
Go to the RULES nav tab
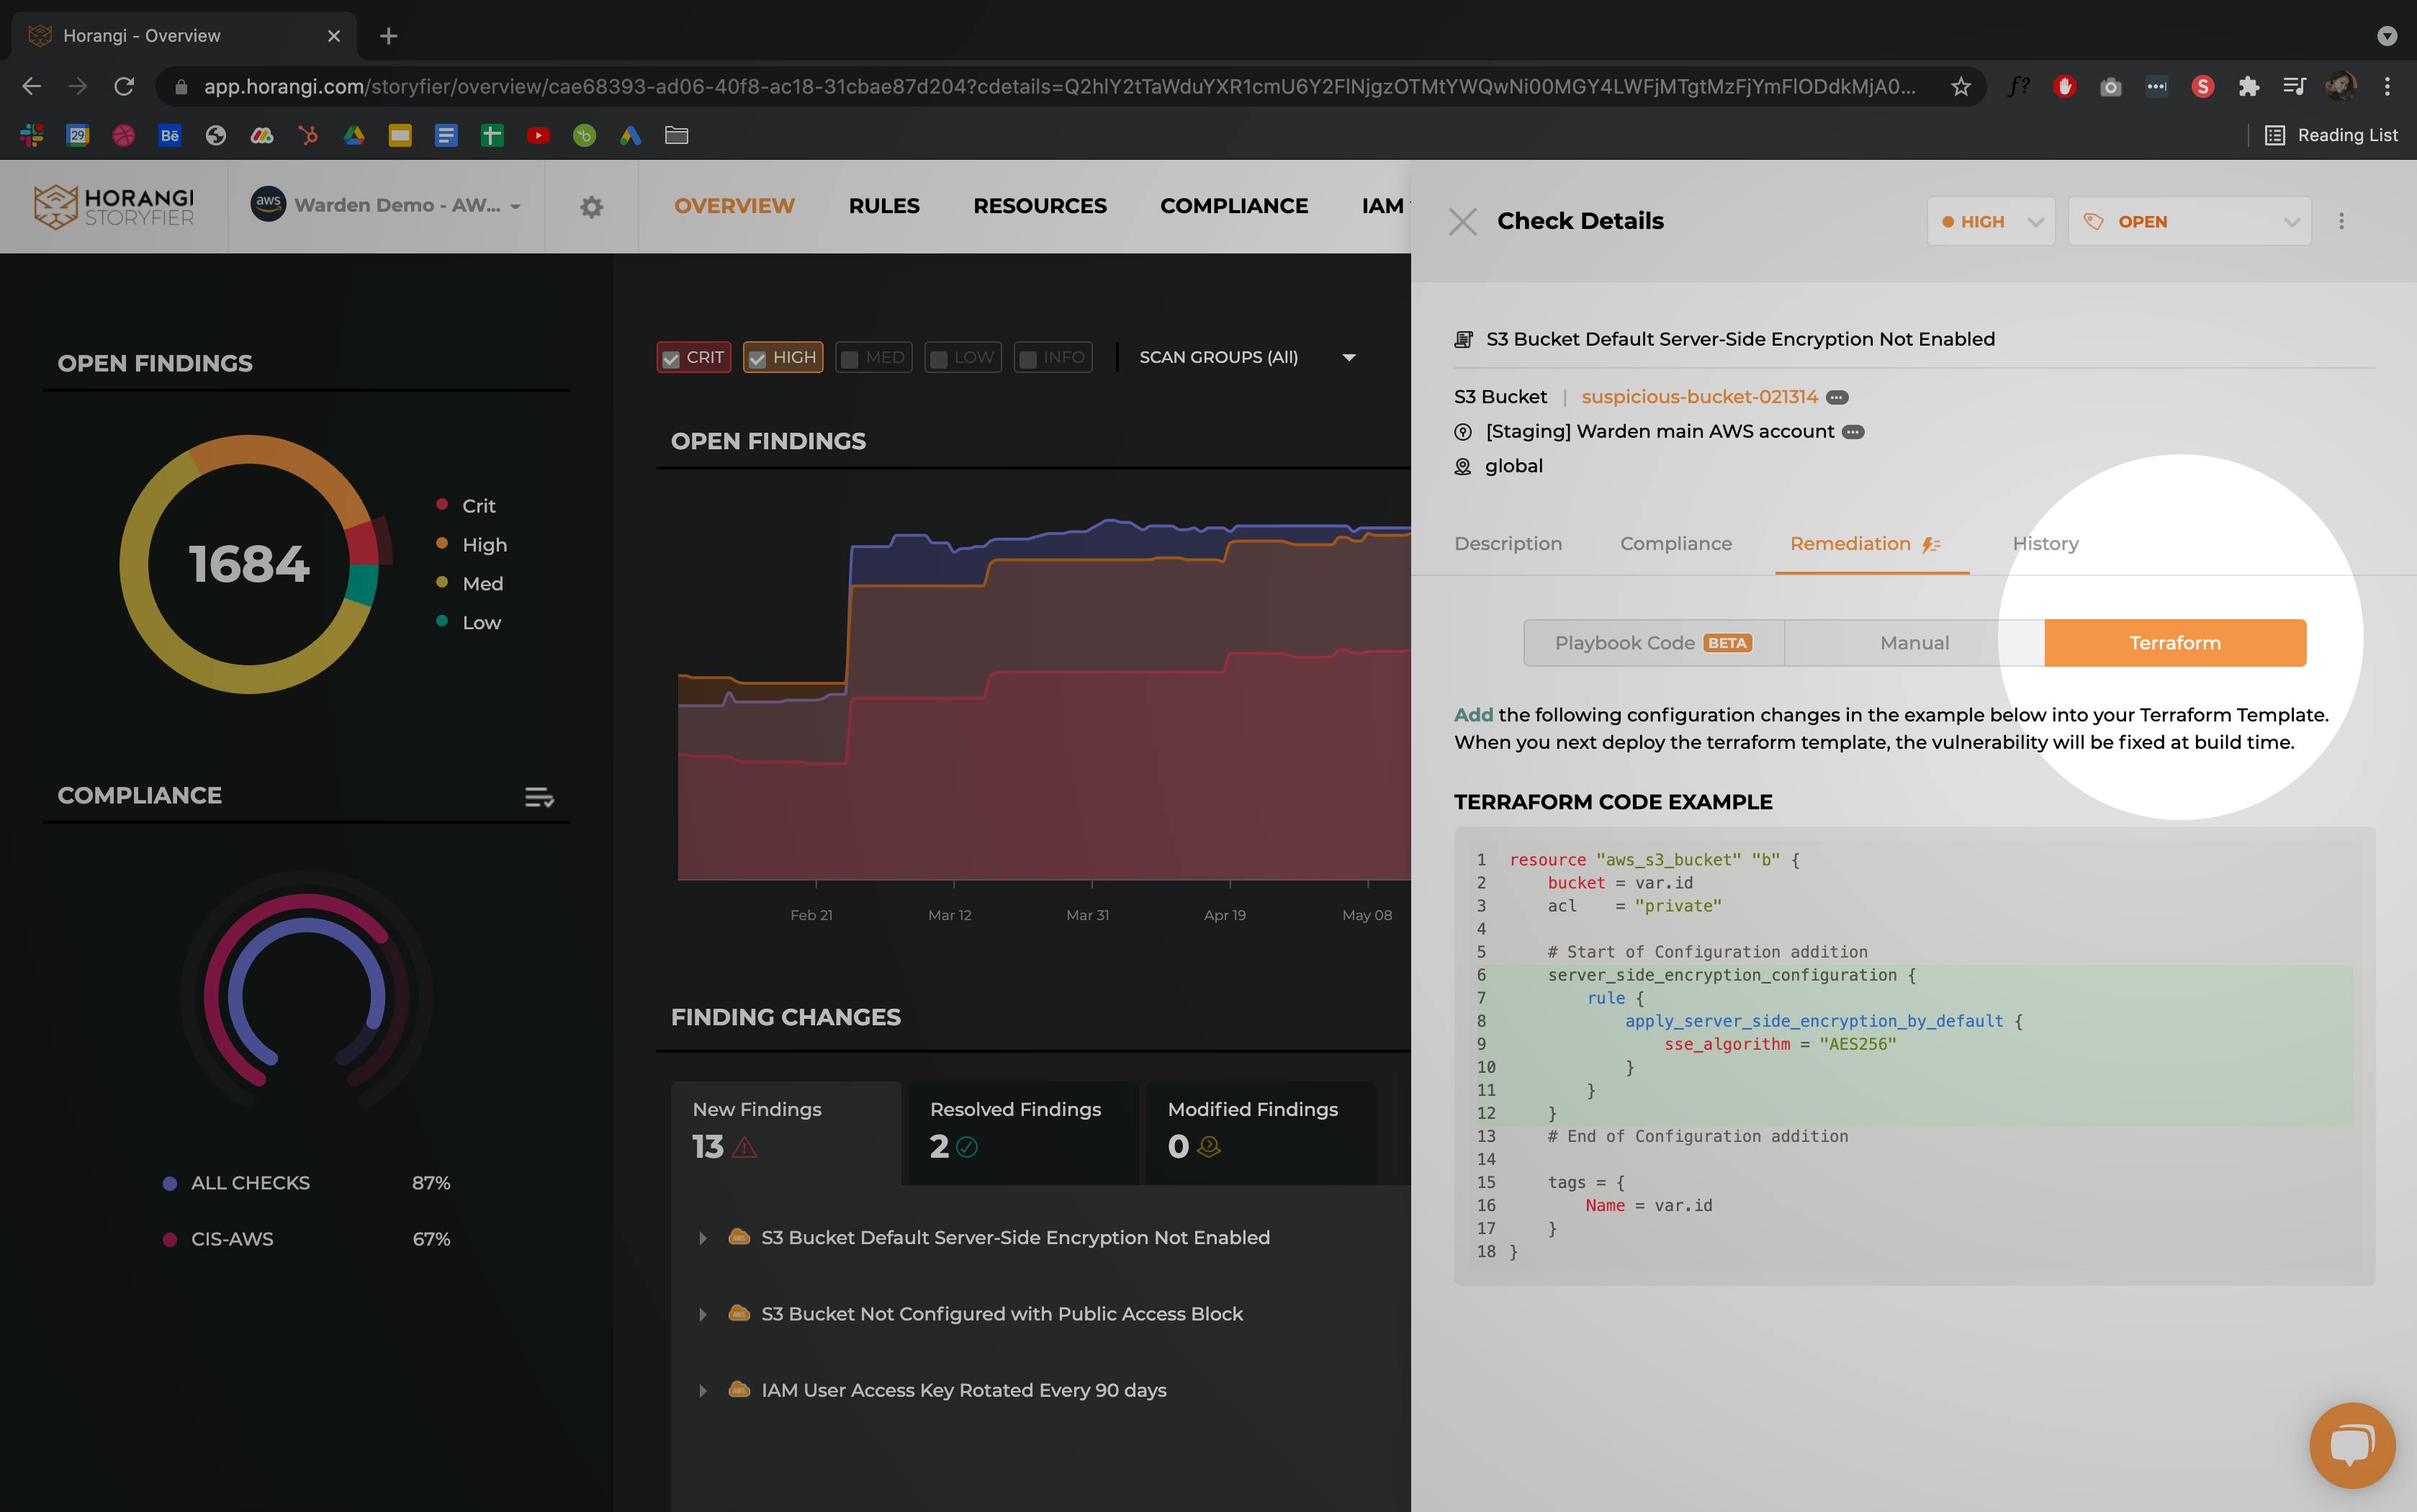(x=884, y=206)
